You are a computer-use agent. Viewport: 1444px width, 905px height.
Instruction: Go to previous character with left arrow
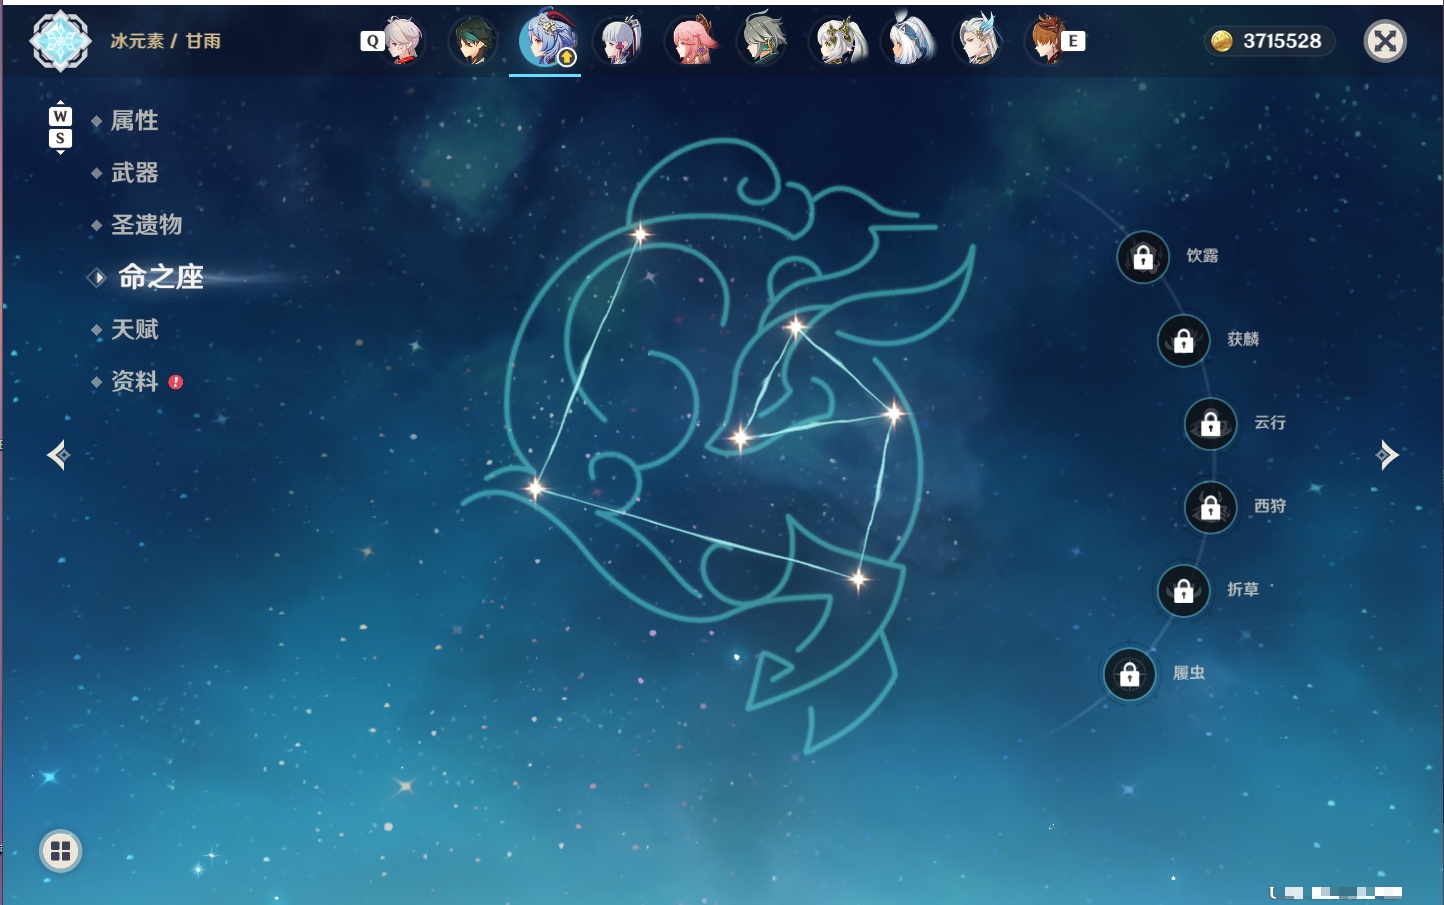coord(58,455)
